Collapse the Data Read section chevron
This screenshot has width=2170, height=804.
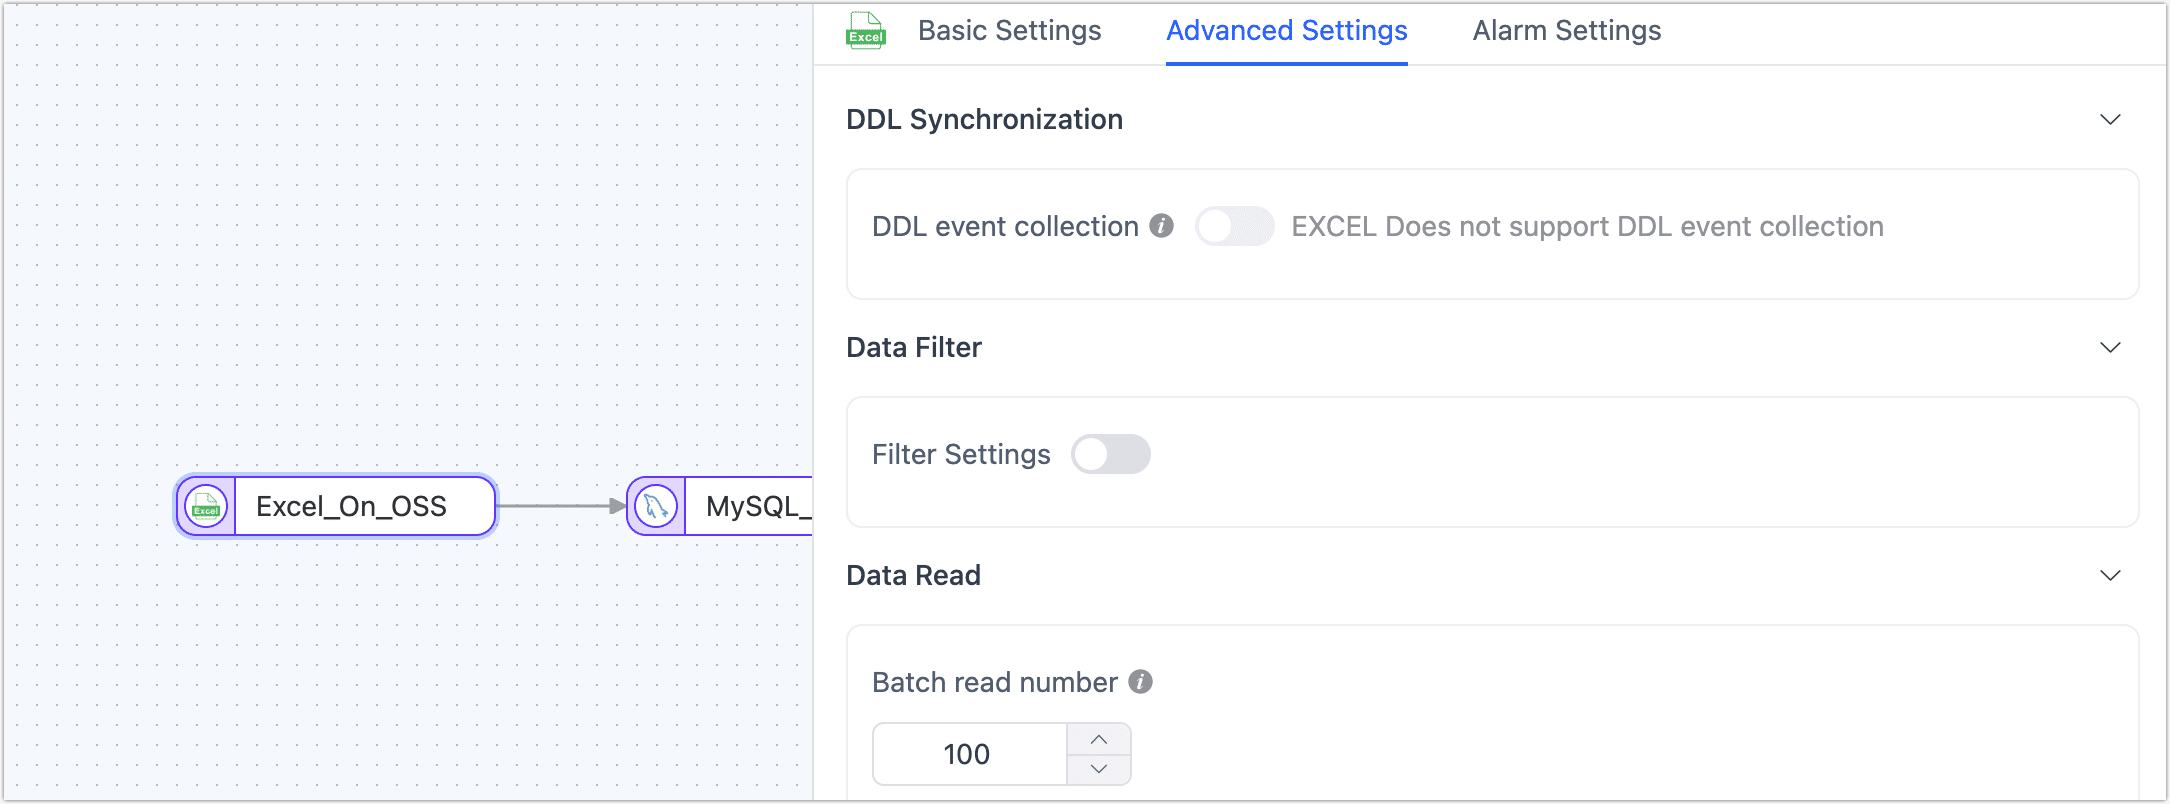coord(2110,576)
